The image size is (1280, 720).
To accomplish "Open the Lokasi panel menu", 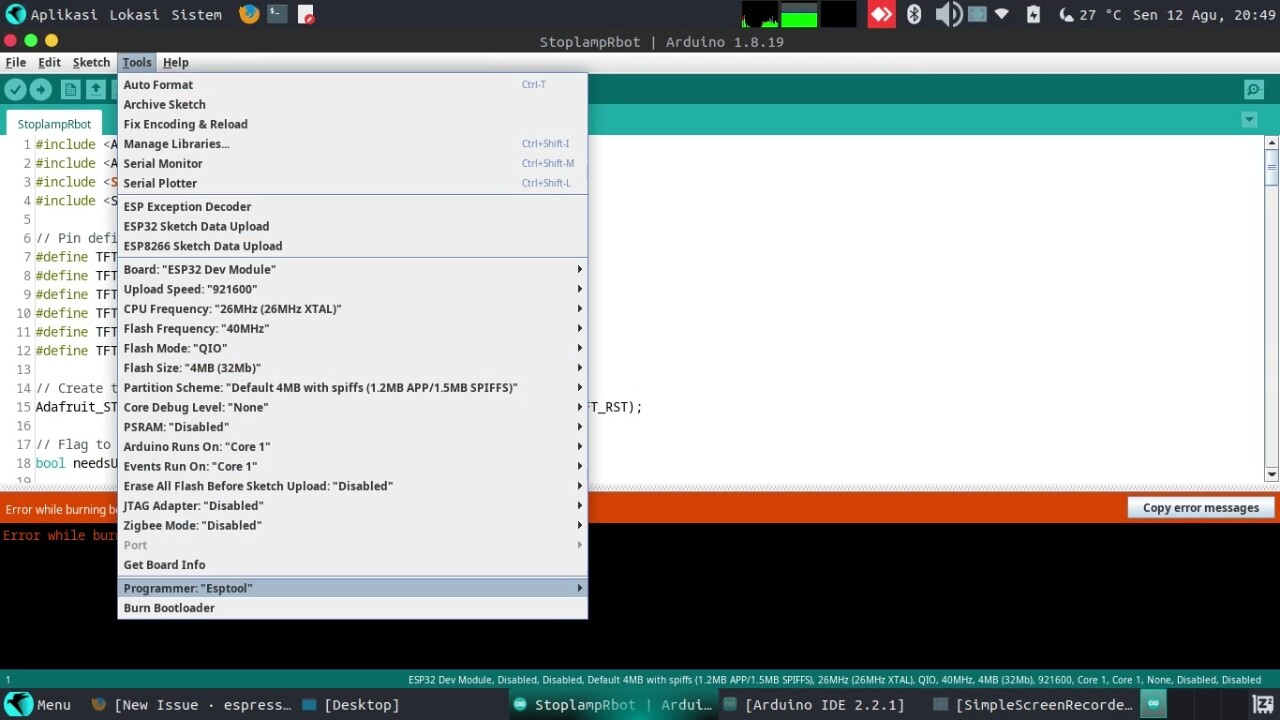I will (x=133, y=15).
